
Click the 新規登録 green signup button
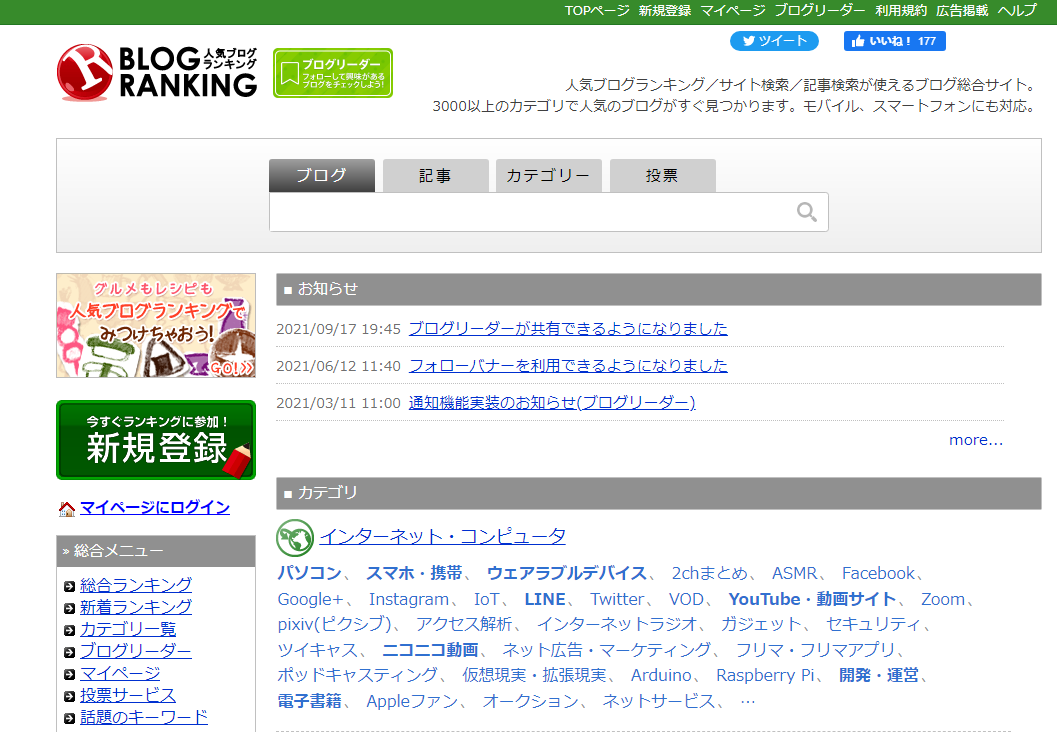tap(156, 440)
